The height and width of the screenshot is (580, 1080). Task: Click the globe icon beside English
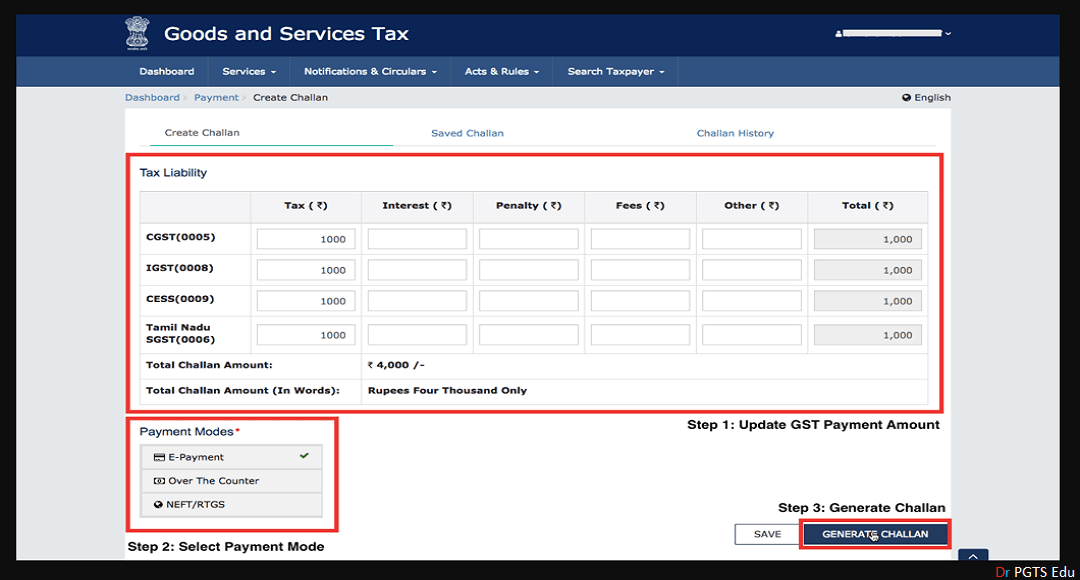point(906,98)
